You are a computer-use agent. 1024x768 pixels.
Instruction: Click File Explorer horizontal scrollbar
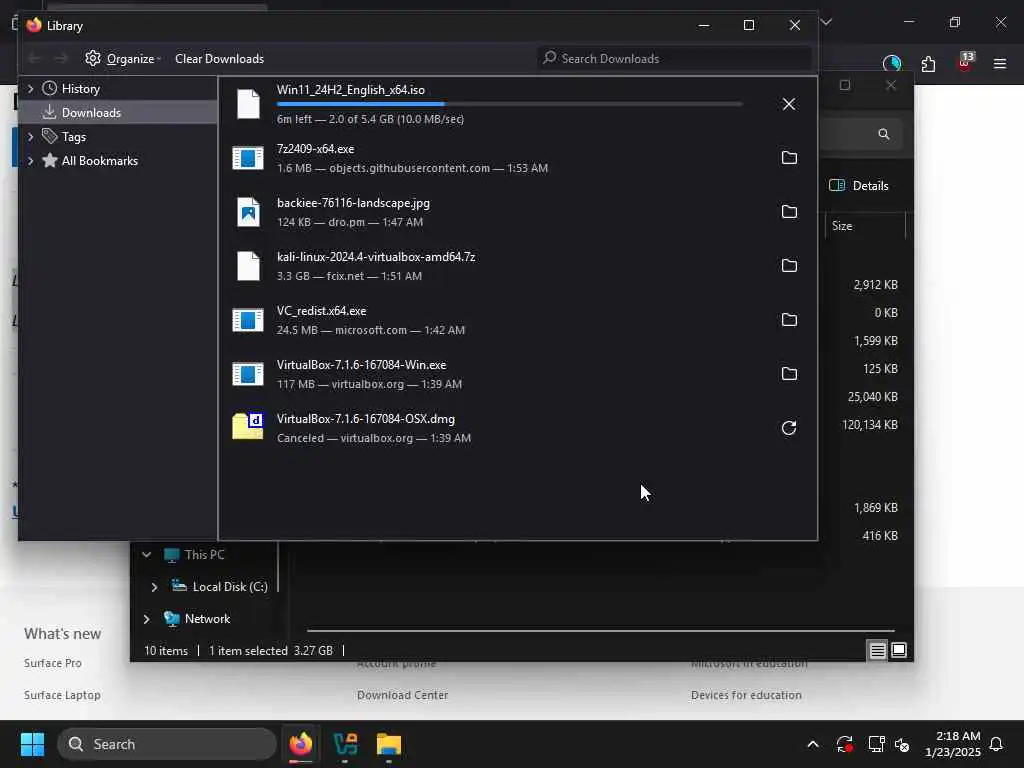click(x=600, y=631)
